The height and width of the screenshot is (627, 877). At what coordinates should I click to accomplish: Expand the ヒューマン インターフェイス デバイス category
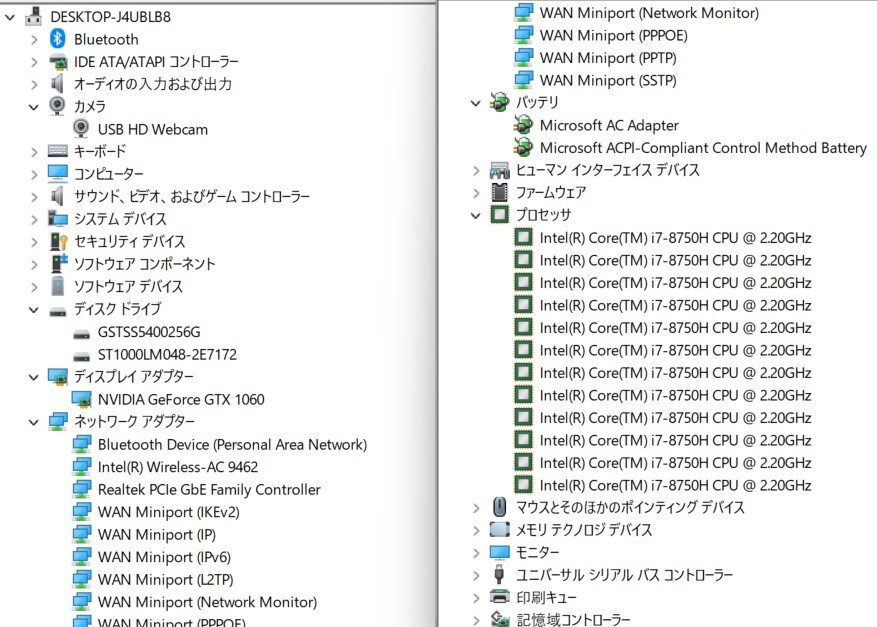[476, 170]
